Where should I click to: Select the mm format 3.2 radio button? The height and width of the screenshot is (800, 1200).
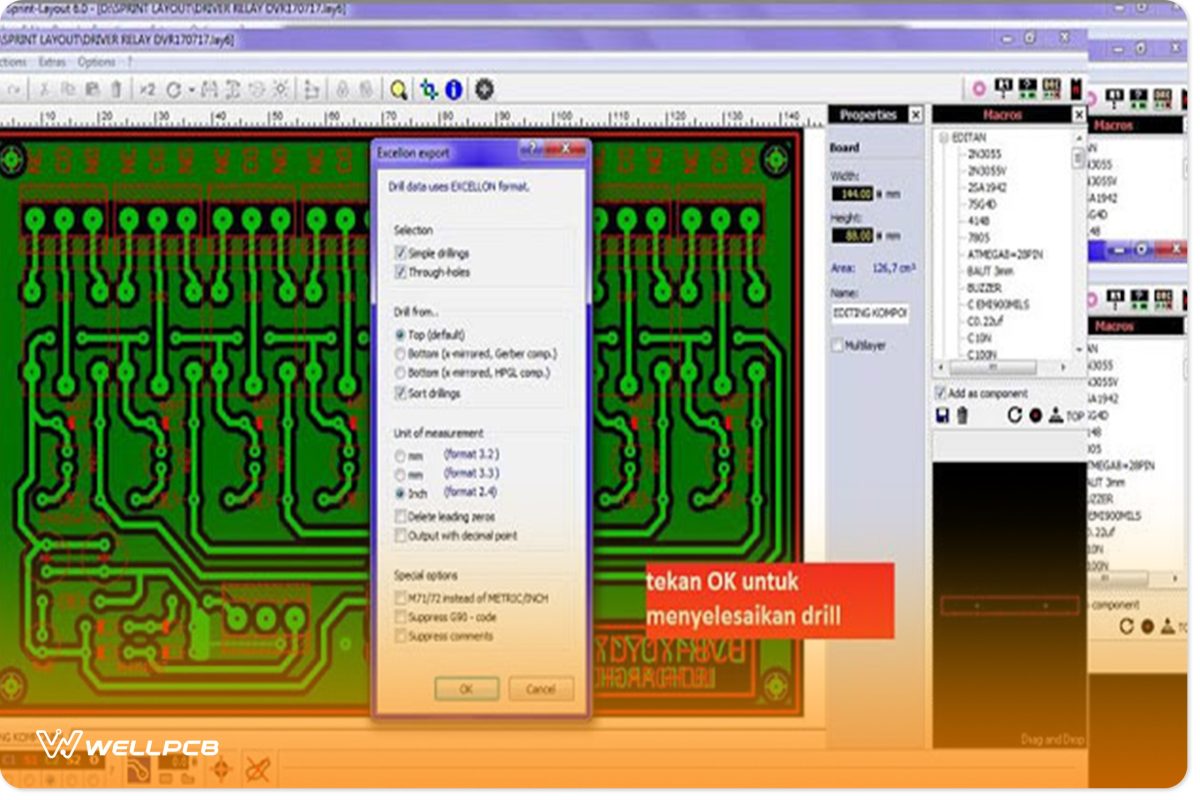tap(401, 455)
